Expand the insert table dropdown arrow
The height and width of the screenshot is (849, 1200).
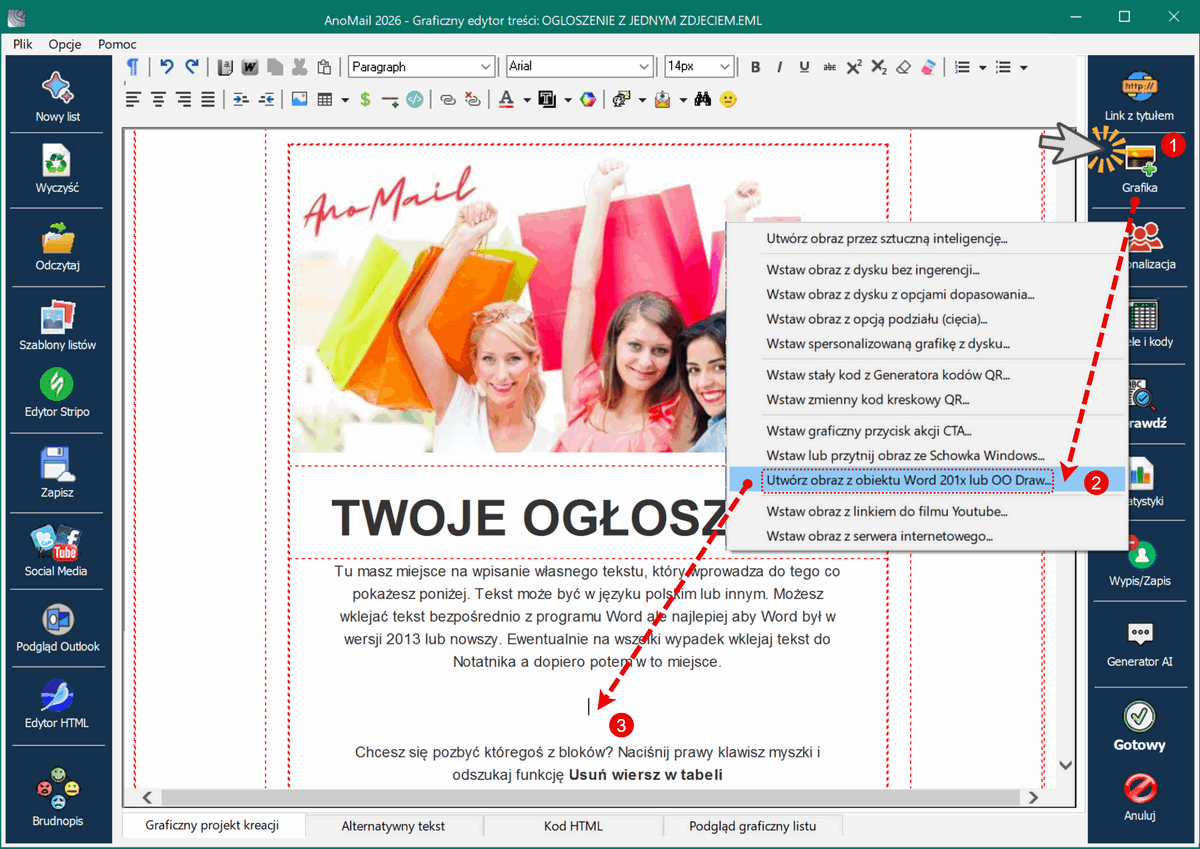point(345,99)
